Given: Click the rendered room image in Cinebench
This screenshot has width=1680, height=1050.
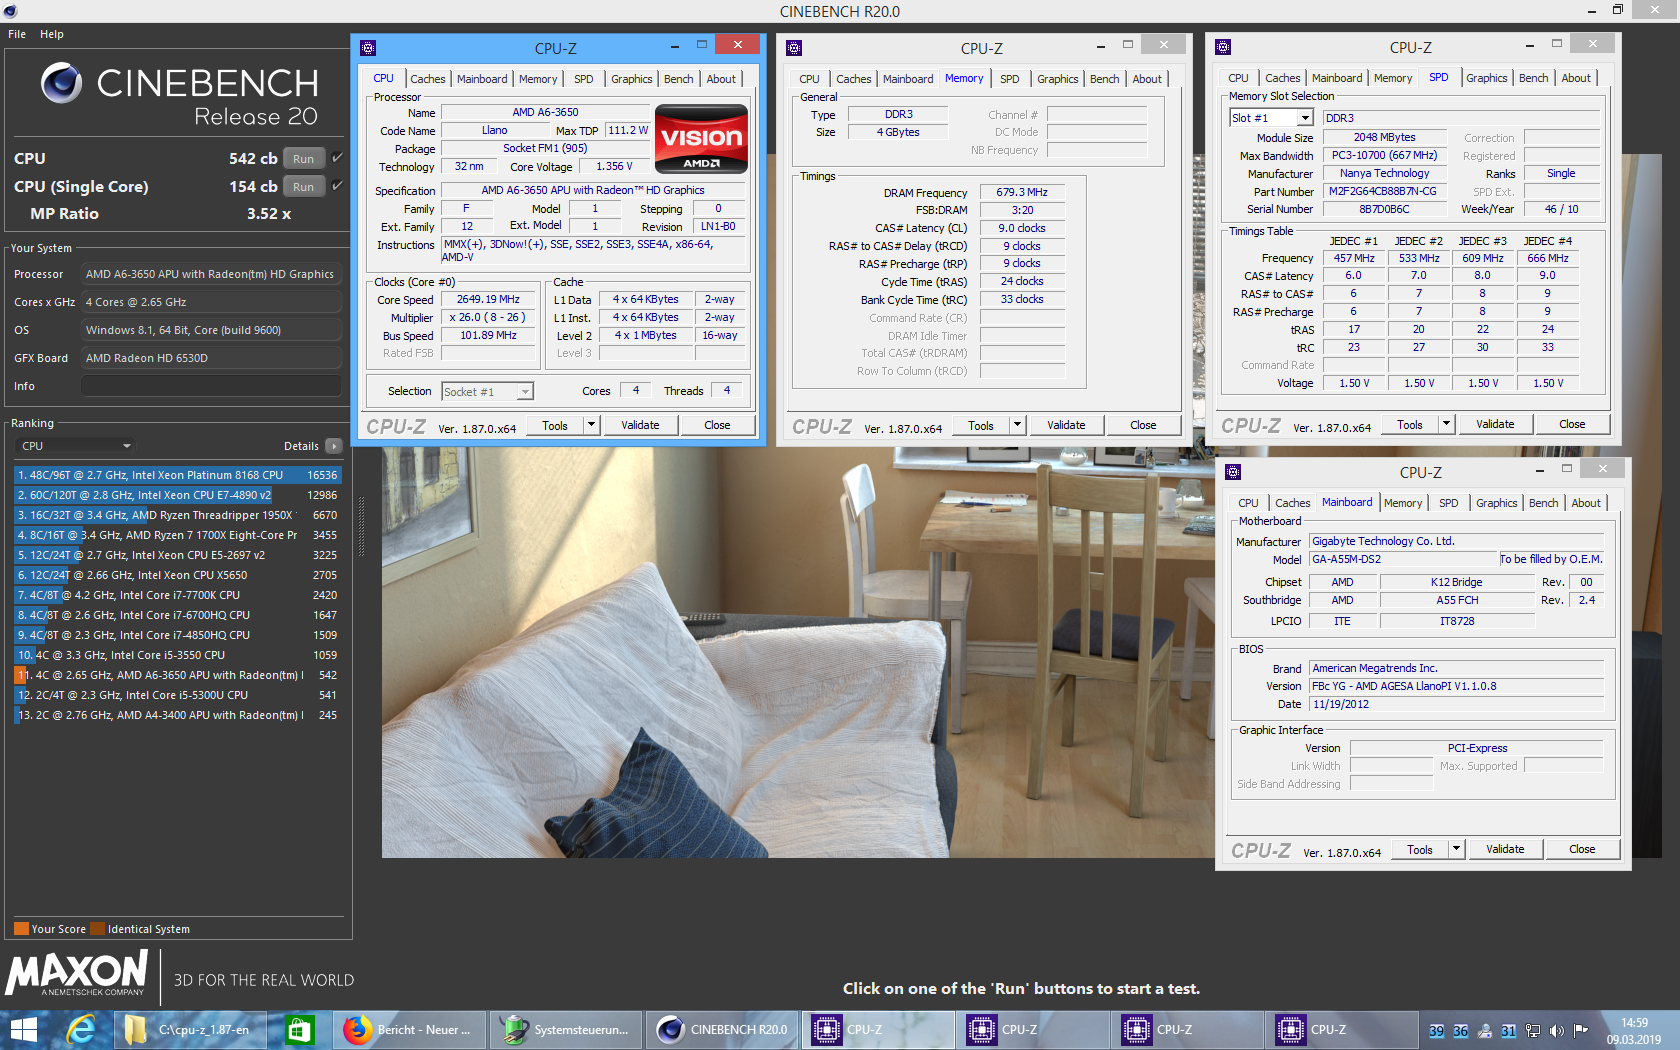Looking at the screenshot, I should [798, 652].
